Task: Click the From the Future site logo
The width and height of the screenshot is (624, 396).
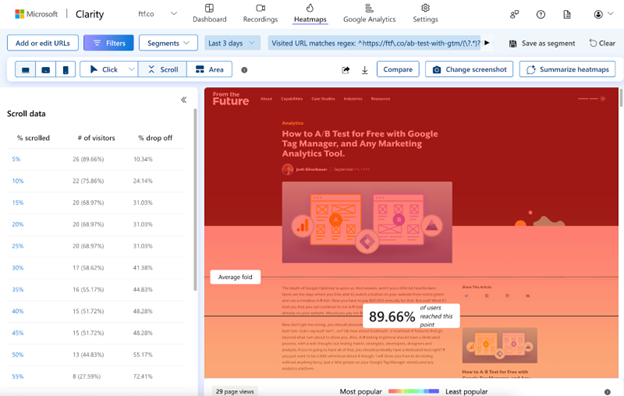Action: [231, 99]
